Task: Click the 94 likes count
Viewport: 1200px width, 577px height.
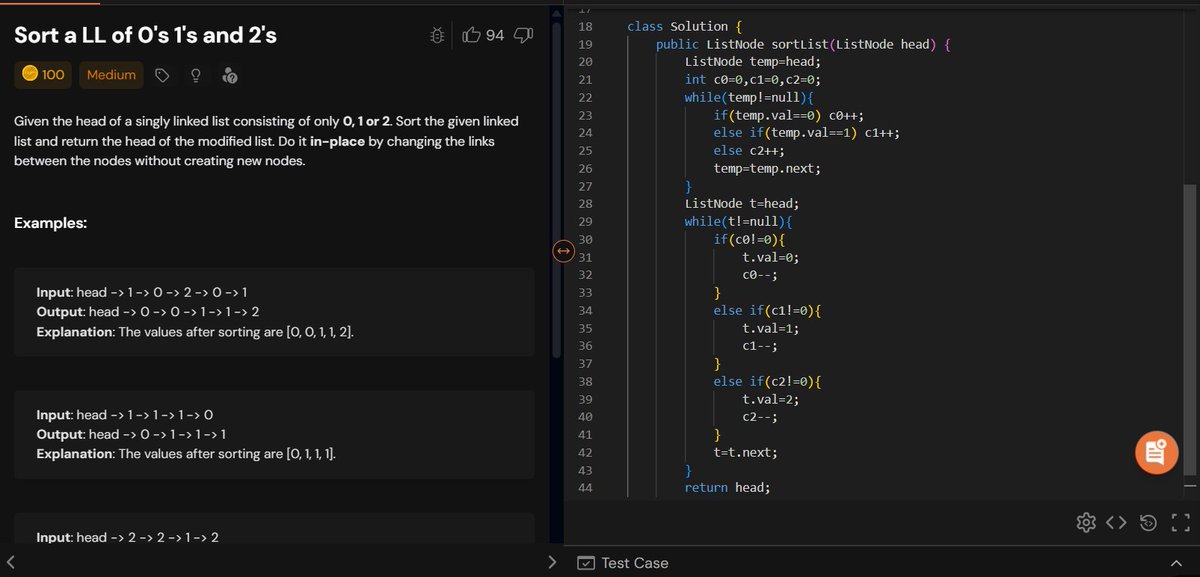Action: point(494,35)
